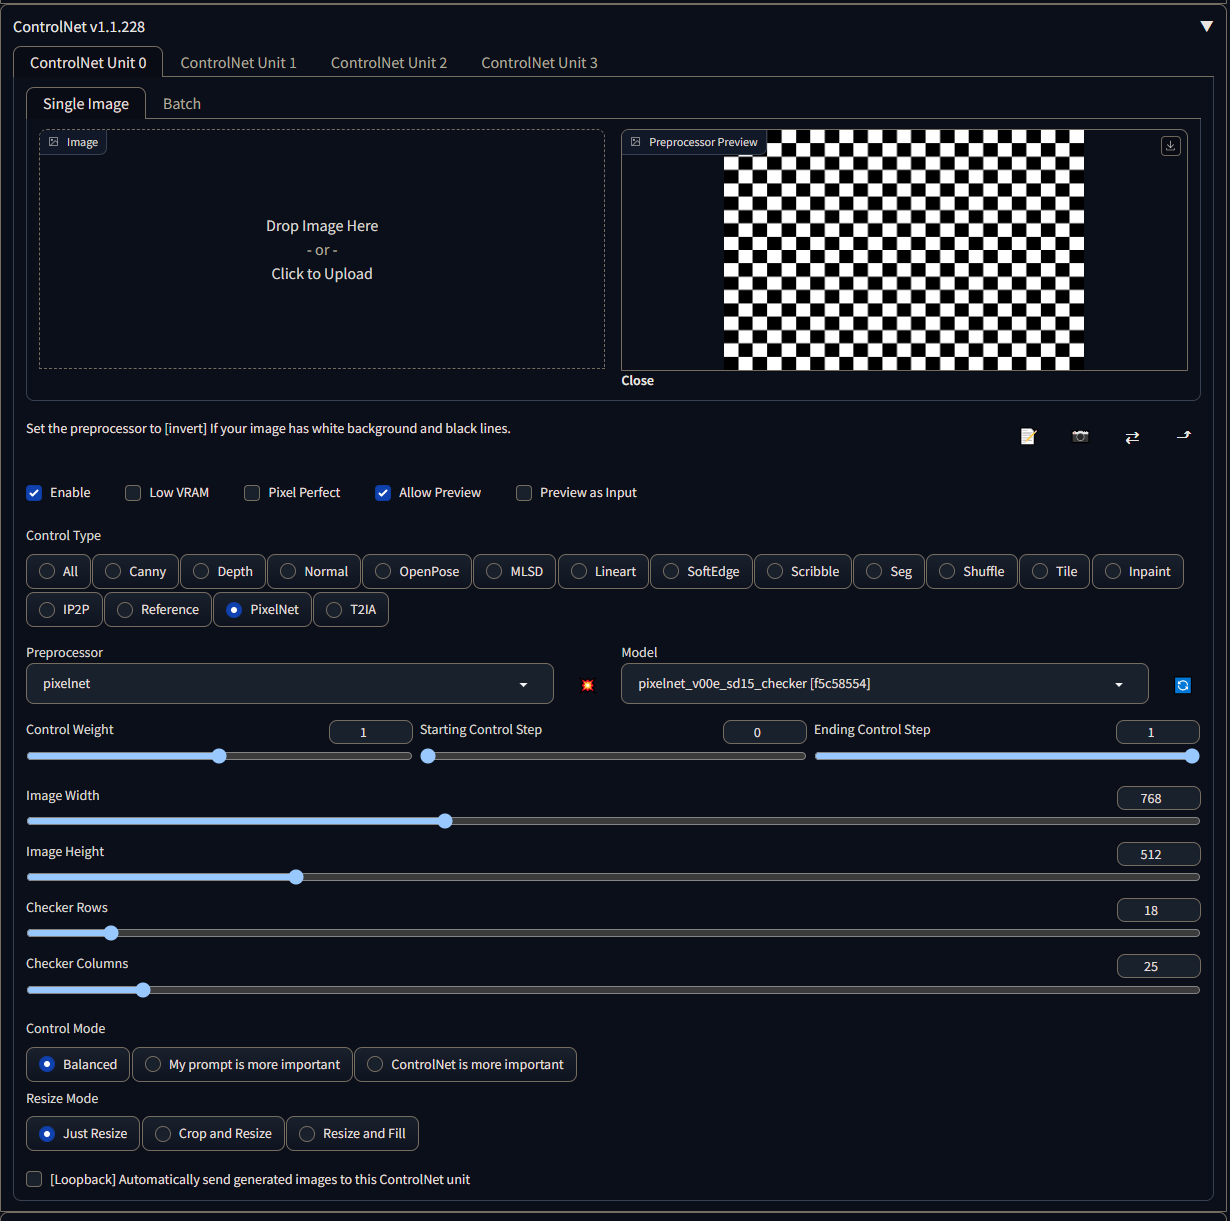
Task: Enable webcam using camera icon
Action: point(1080,436)
